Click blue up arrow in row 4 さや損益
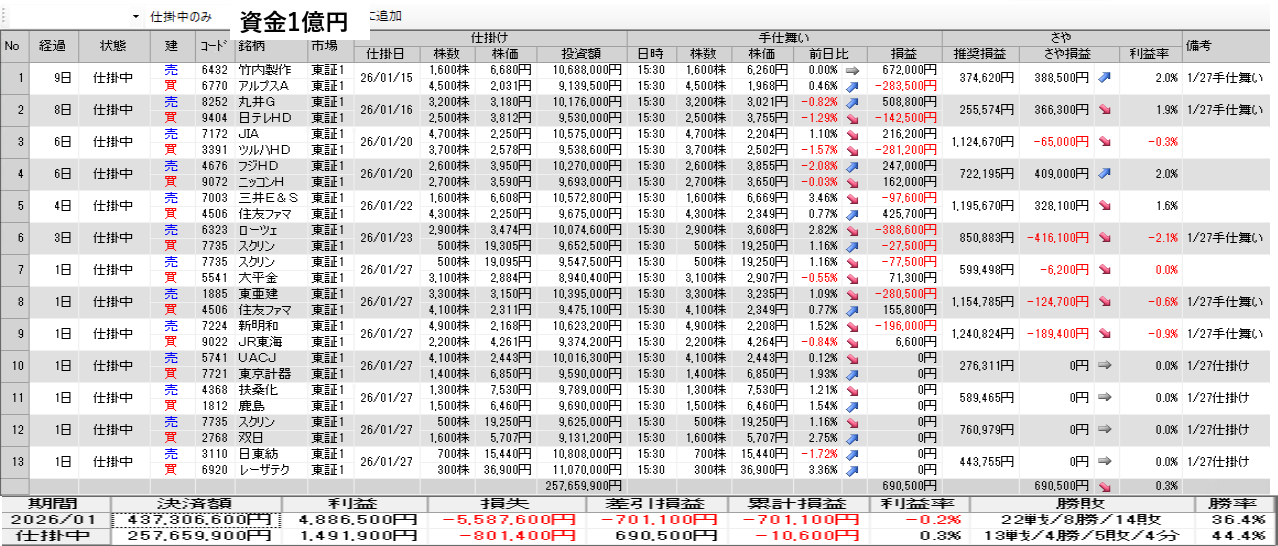Image resolution: width=1278 pixels, height=546 pixels. click(x=1105, y=173)
